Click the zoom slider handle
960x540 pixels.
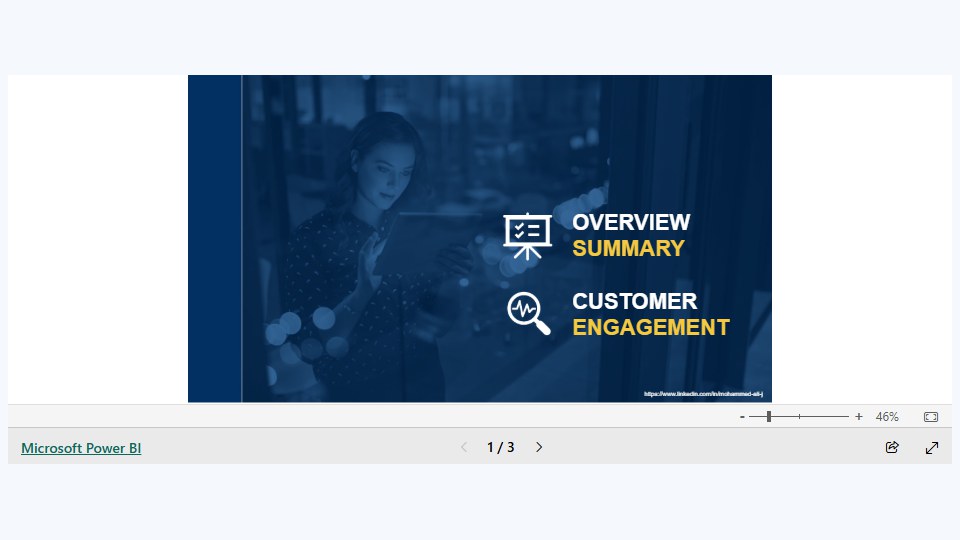[x=769, y=417]
